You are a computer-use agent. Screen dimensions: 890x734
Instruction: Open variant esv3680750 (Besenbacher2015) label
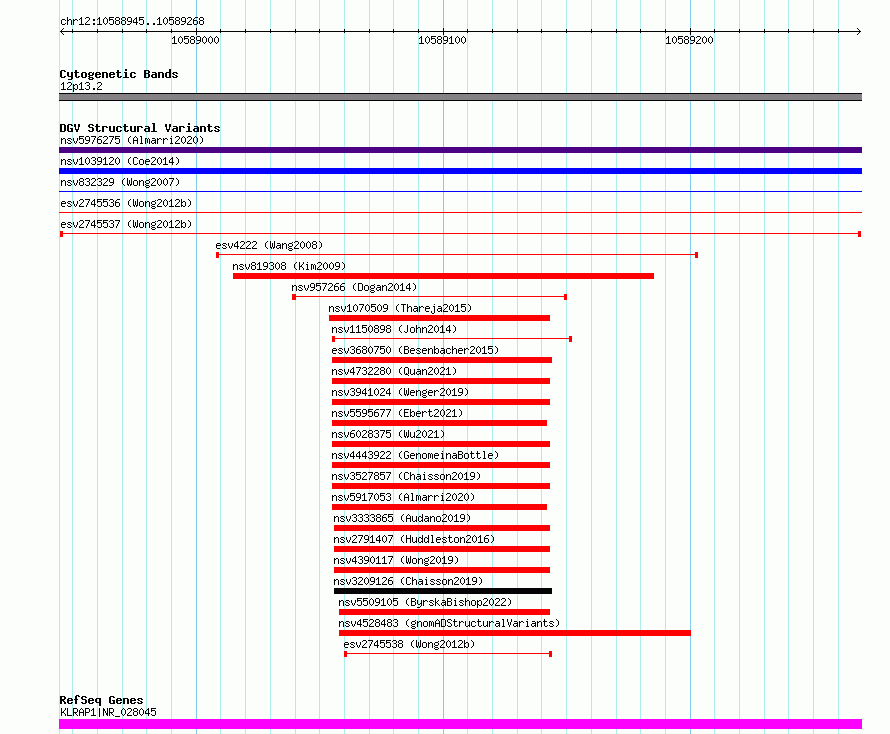click(x=415, y=350)
